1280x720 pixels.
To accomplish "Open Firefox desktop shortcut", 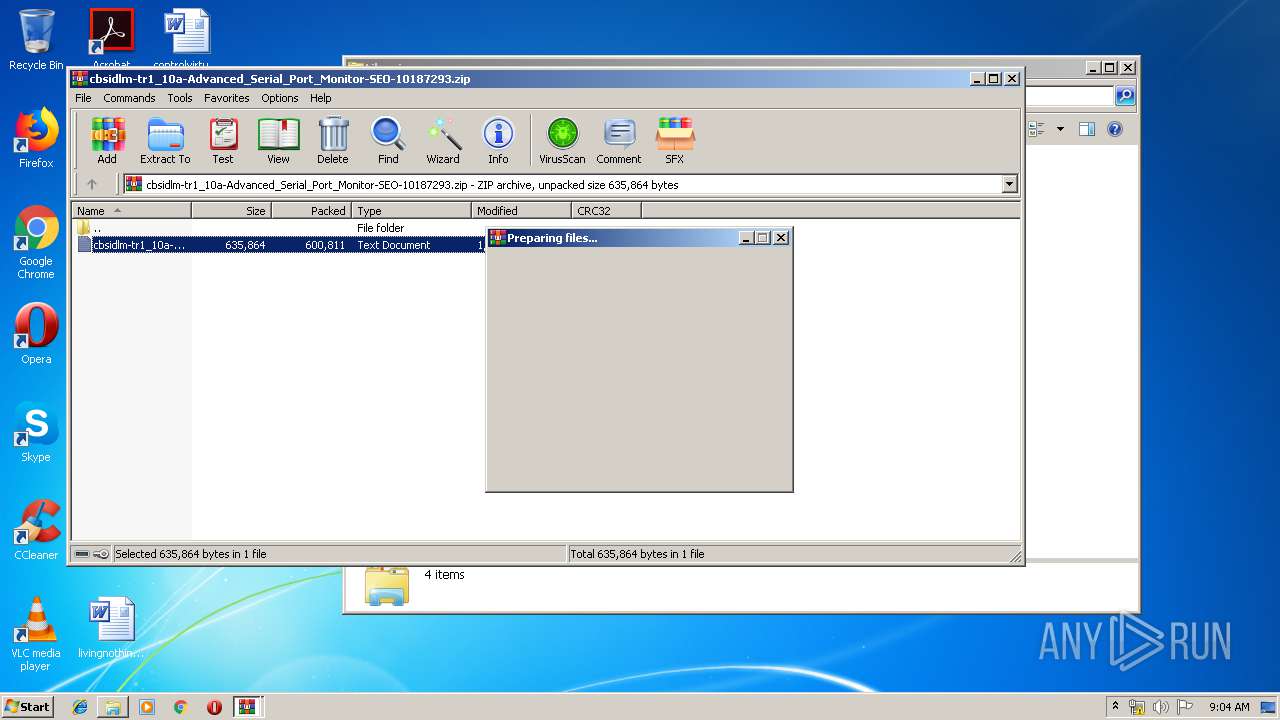I will (x=36, y=138).
